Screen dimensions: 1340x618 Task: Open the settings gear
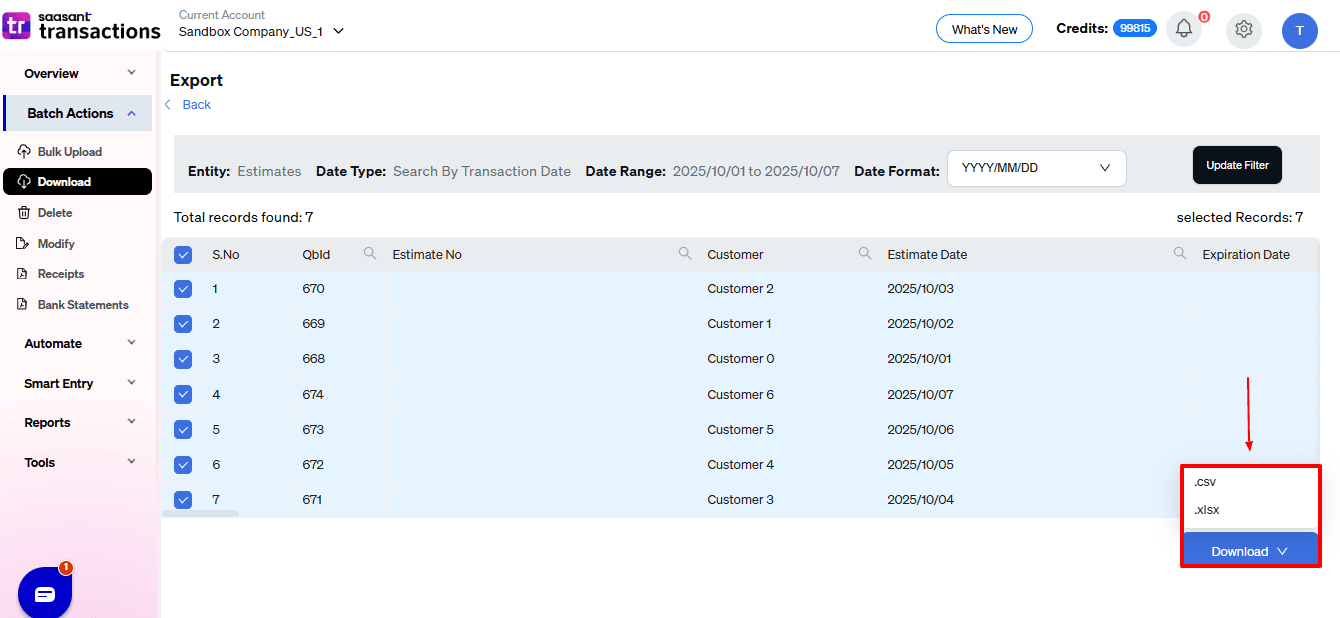(x=1243, y=30)
